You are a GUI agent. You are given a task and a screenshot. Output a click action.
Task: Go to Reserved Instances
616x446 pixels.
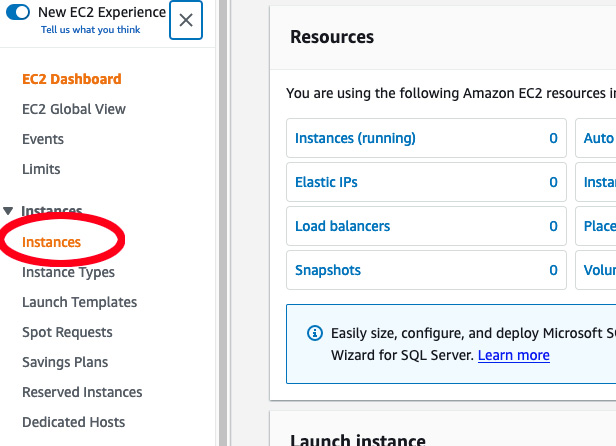click(82, 392)
